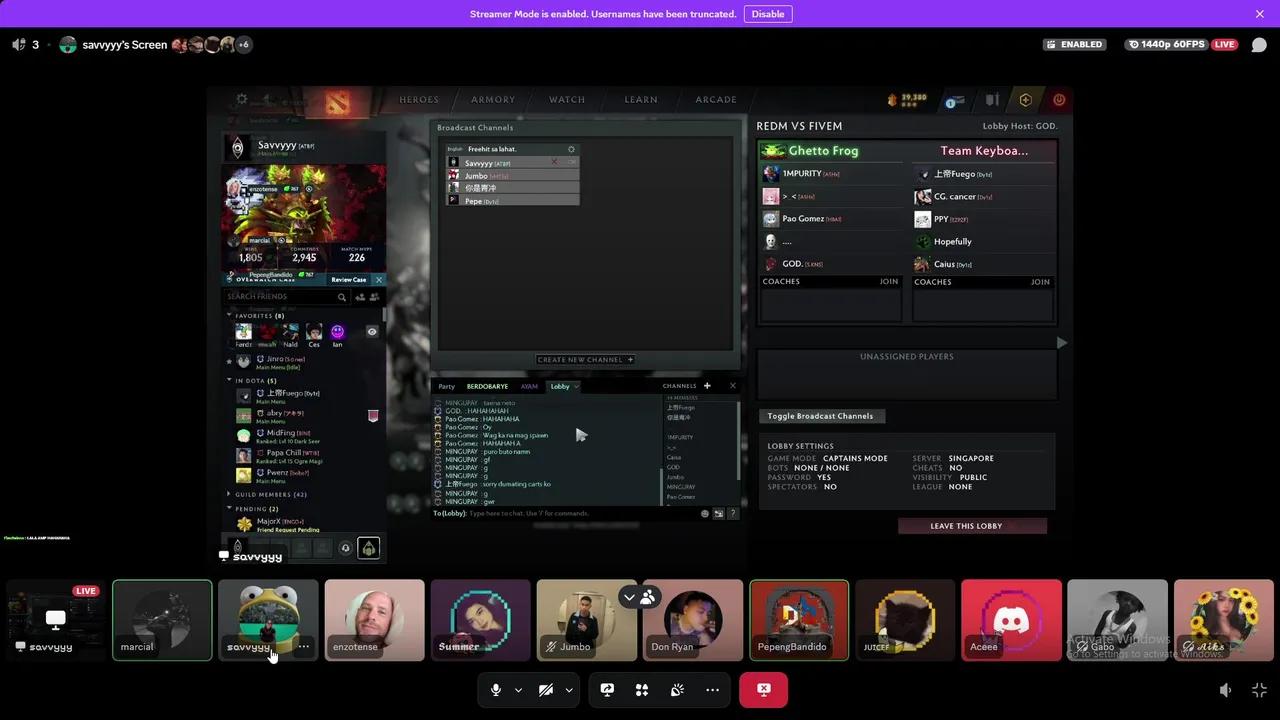The width and height of the screenshot is (1280, 720).
Task: Open chat help question icon
Action: click(733, 513)
